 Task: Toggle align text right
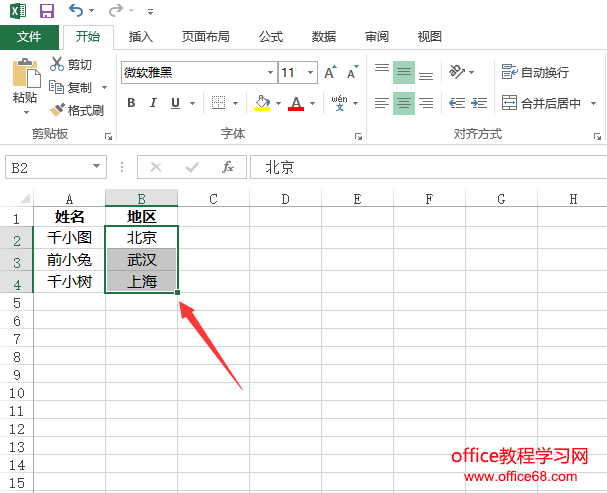click(x=426, y=103)
